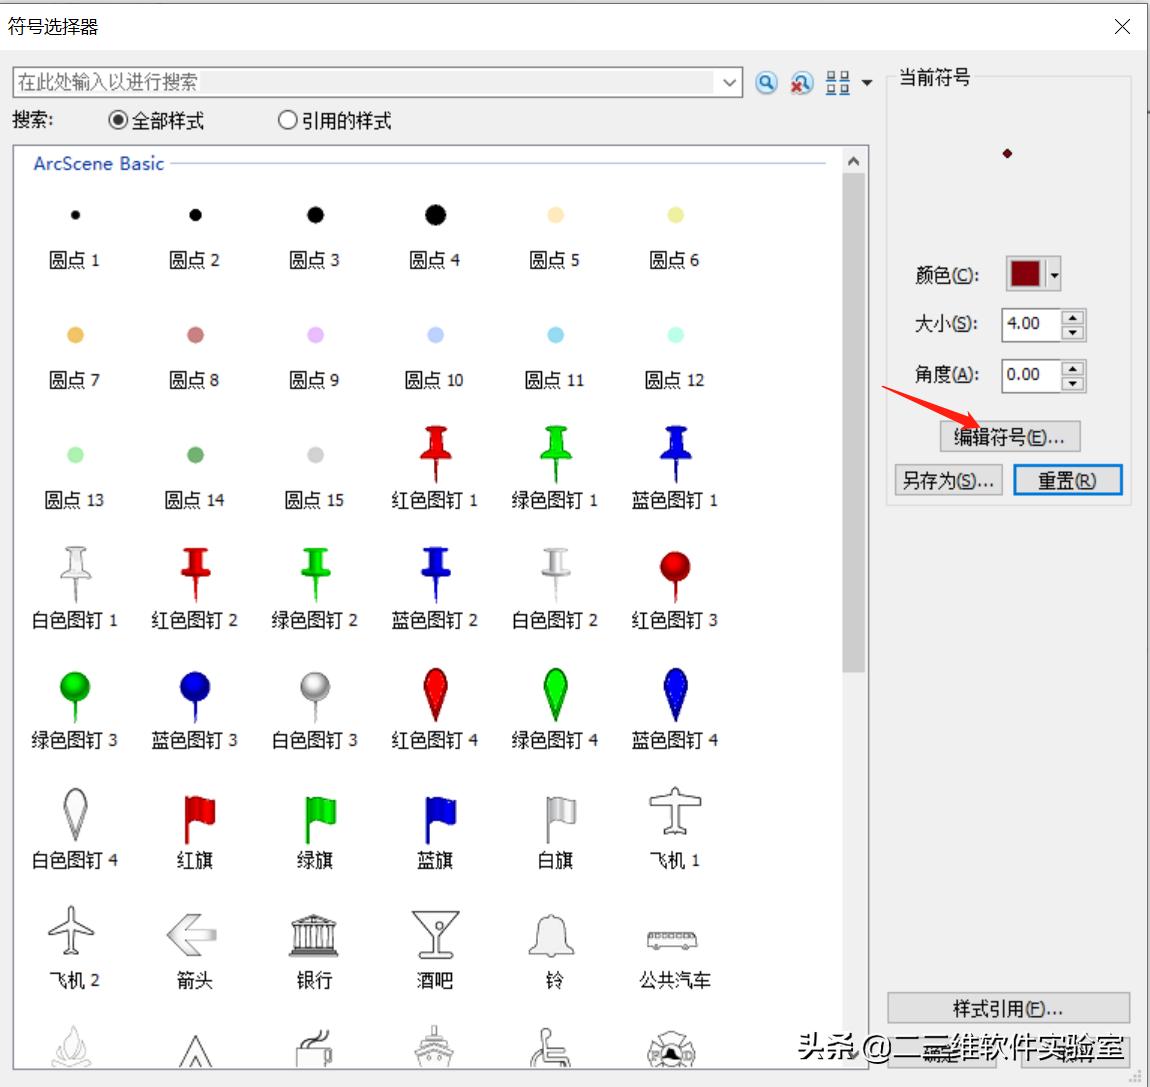
Task: Click the view style grid icon
Action: (837, 83)
